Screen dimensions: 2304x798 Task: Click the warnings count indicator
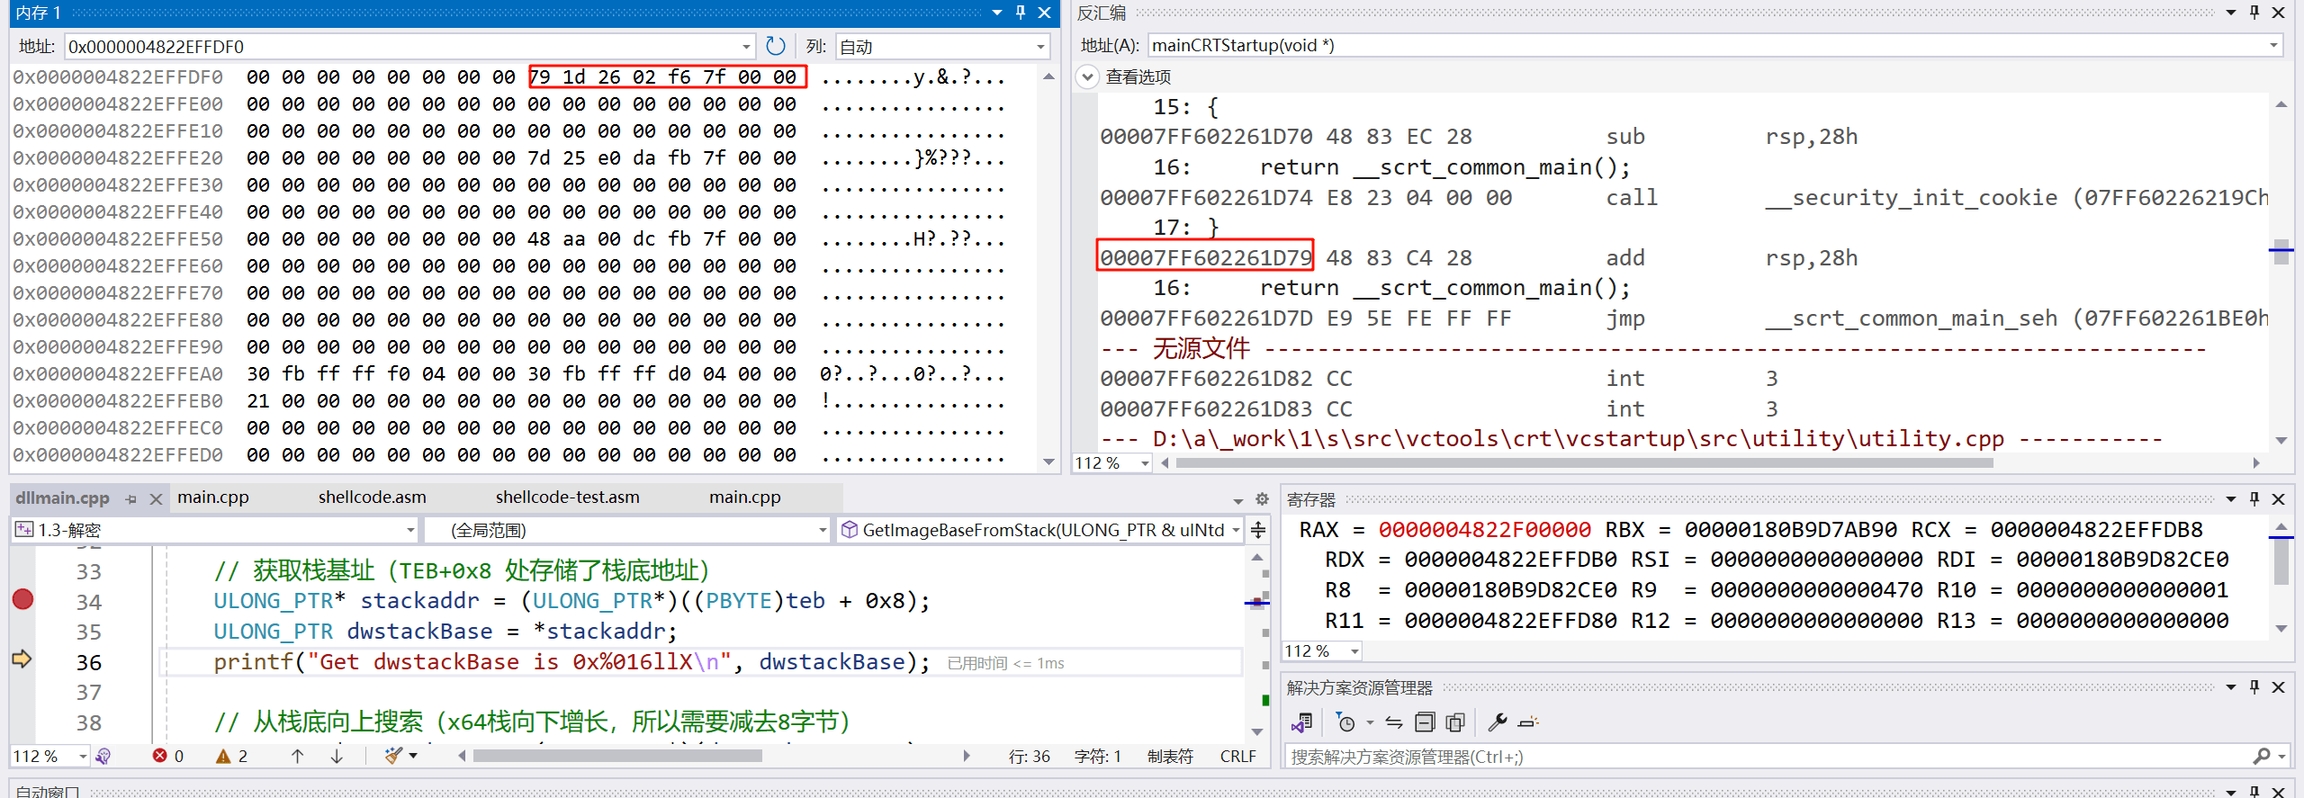click(231, 756)
